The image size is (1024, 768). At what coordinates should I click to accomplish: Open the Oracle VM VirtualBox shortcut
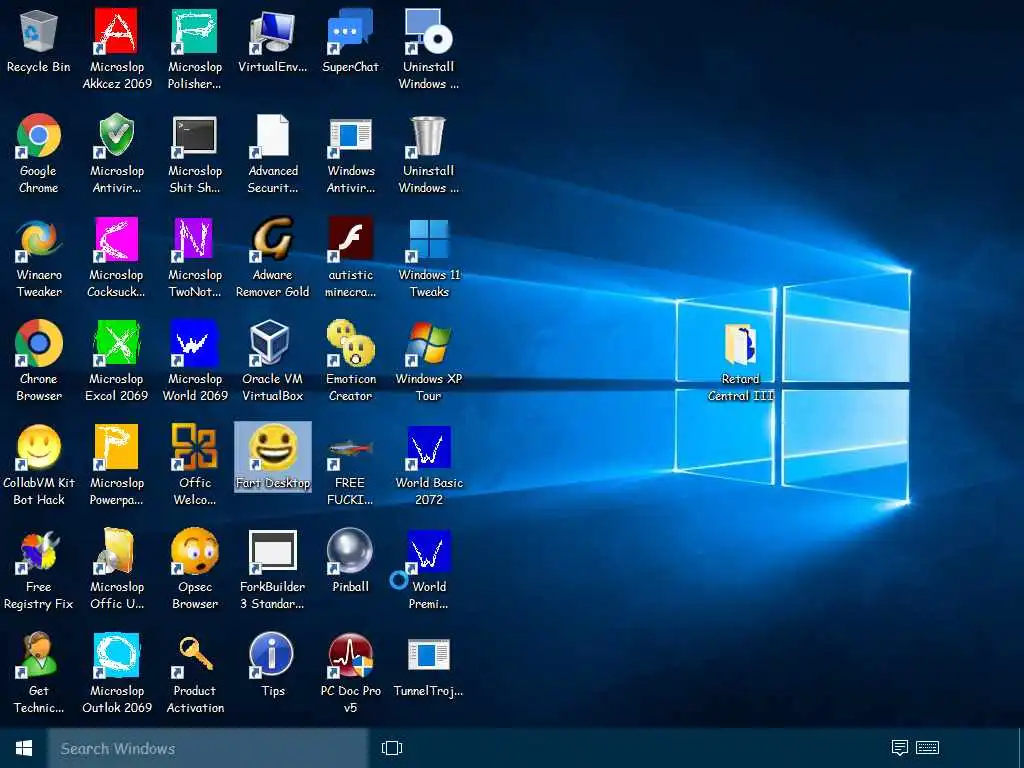(272, 361)
